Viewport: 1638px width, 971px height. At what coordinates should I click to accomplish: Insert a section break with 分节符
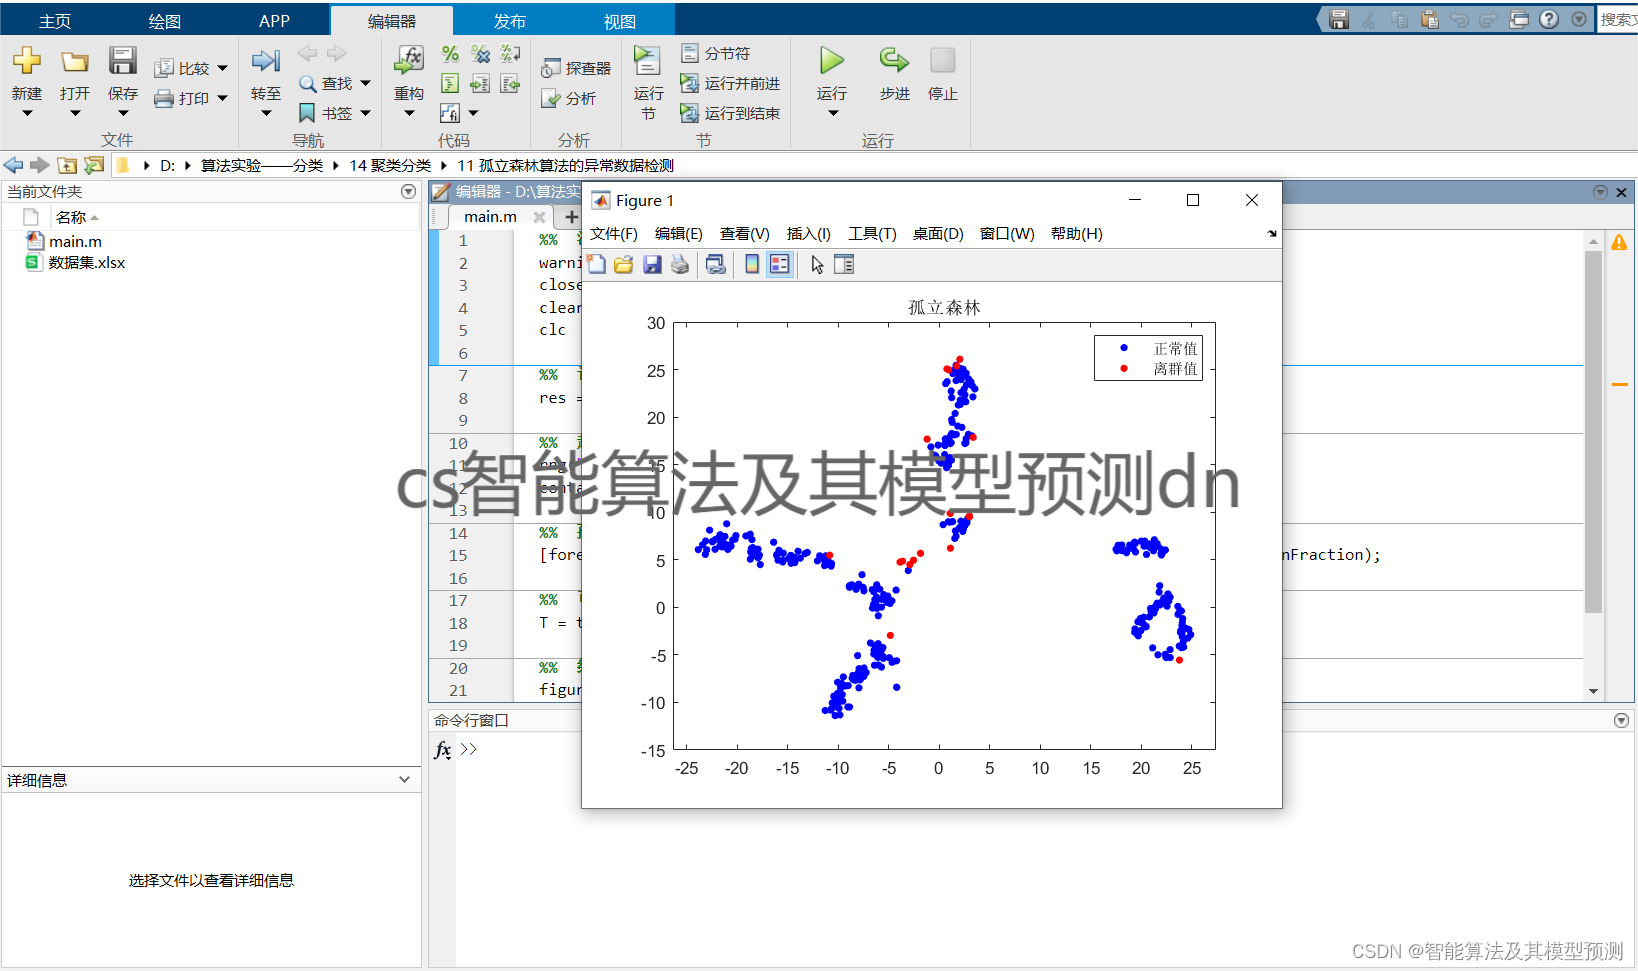coord(715,53)
